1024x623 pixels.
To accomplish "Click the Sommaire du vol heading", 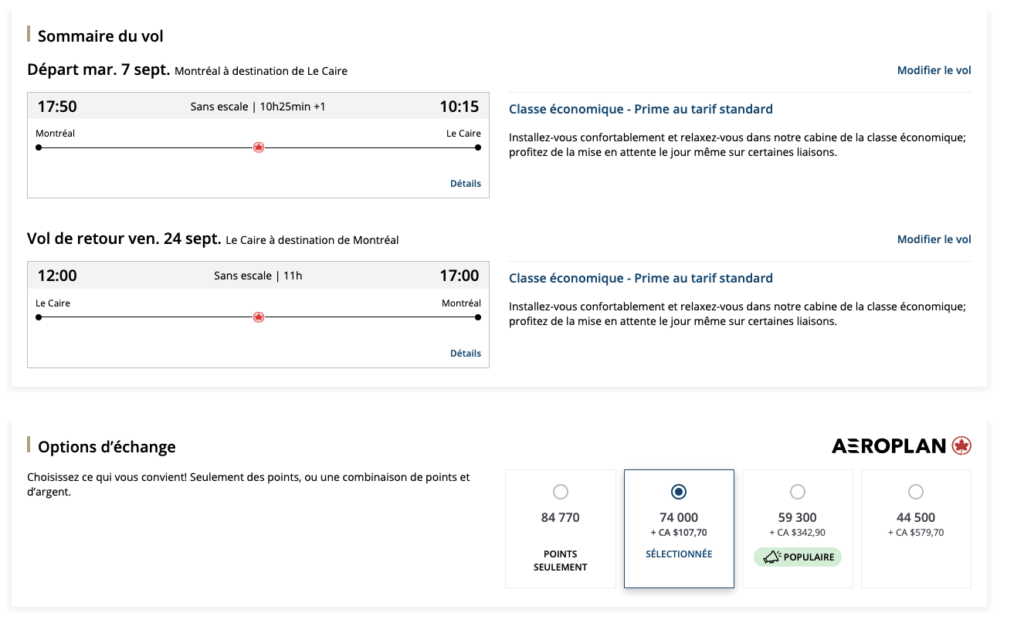I will 101,35.
